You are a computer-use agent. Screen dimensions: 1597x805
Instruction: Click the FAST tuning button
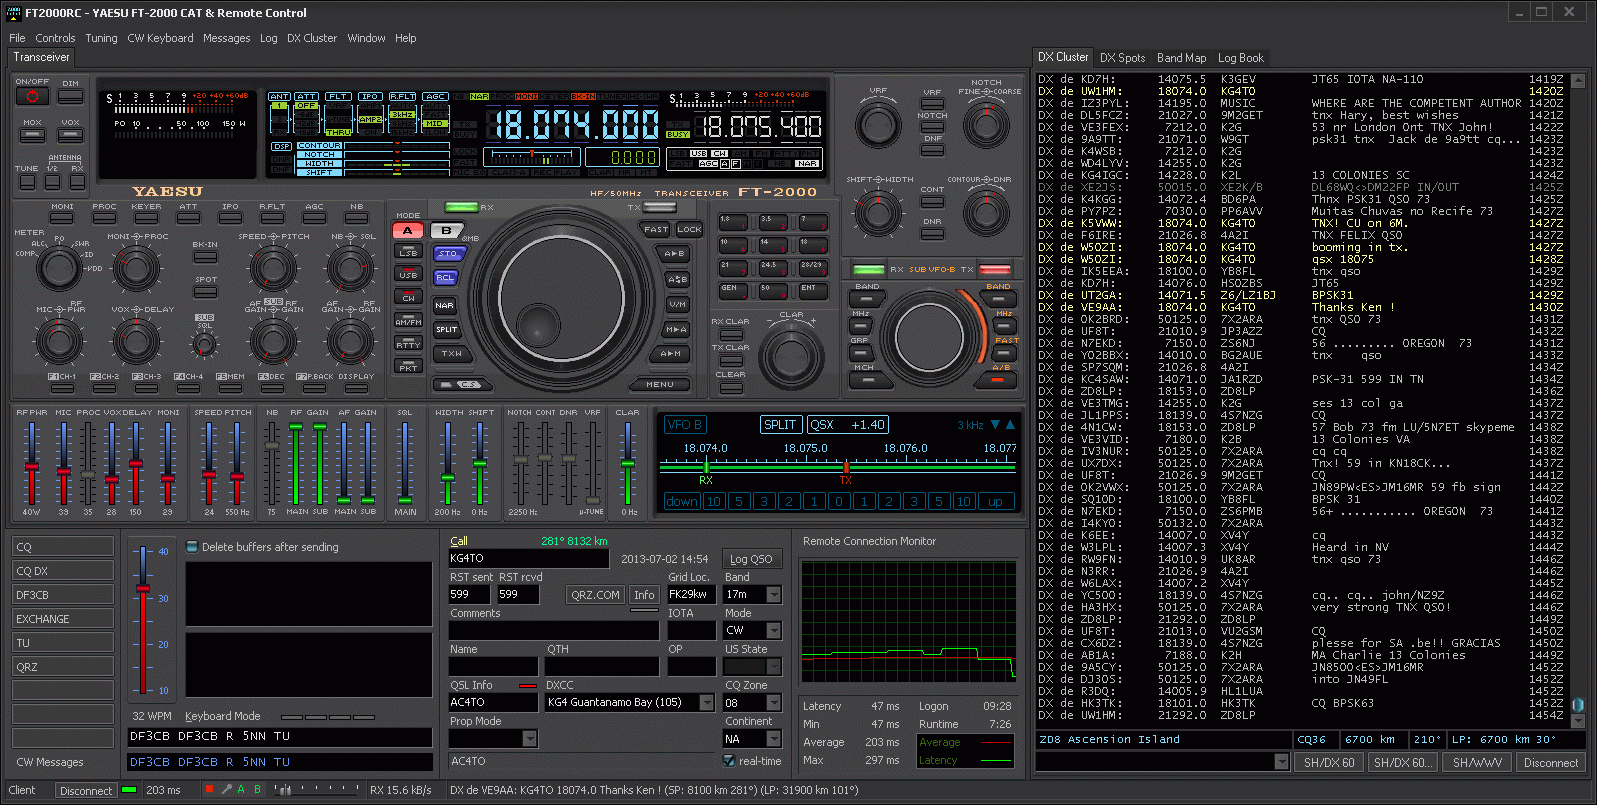[656, 229]
